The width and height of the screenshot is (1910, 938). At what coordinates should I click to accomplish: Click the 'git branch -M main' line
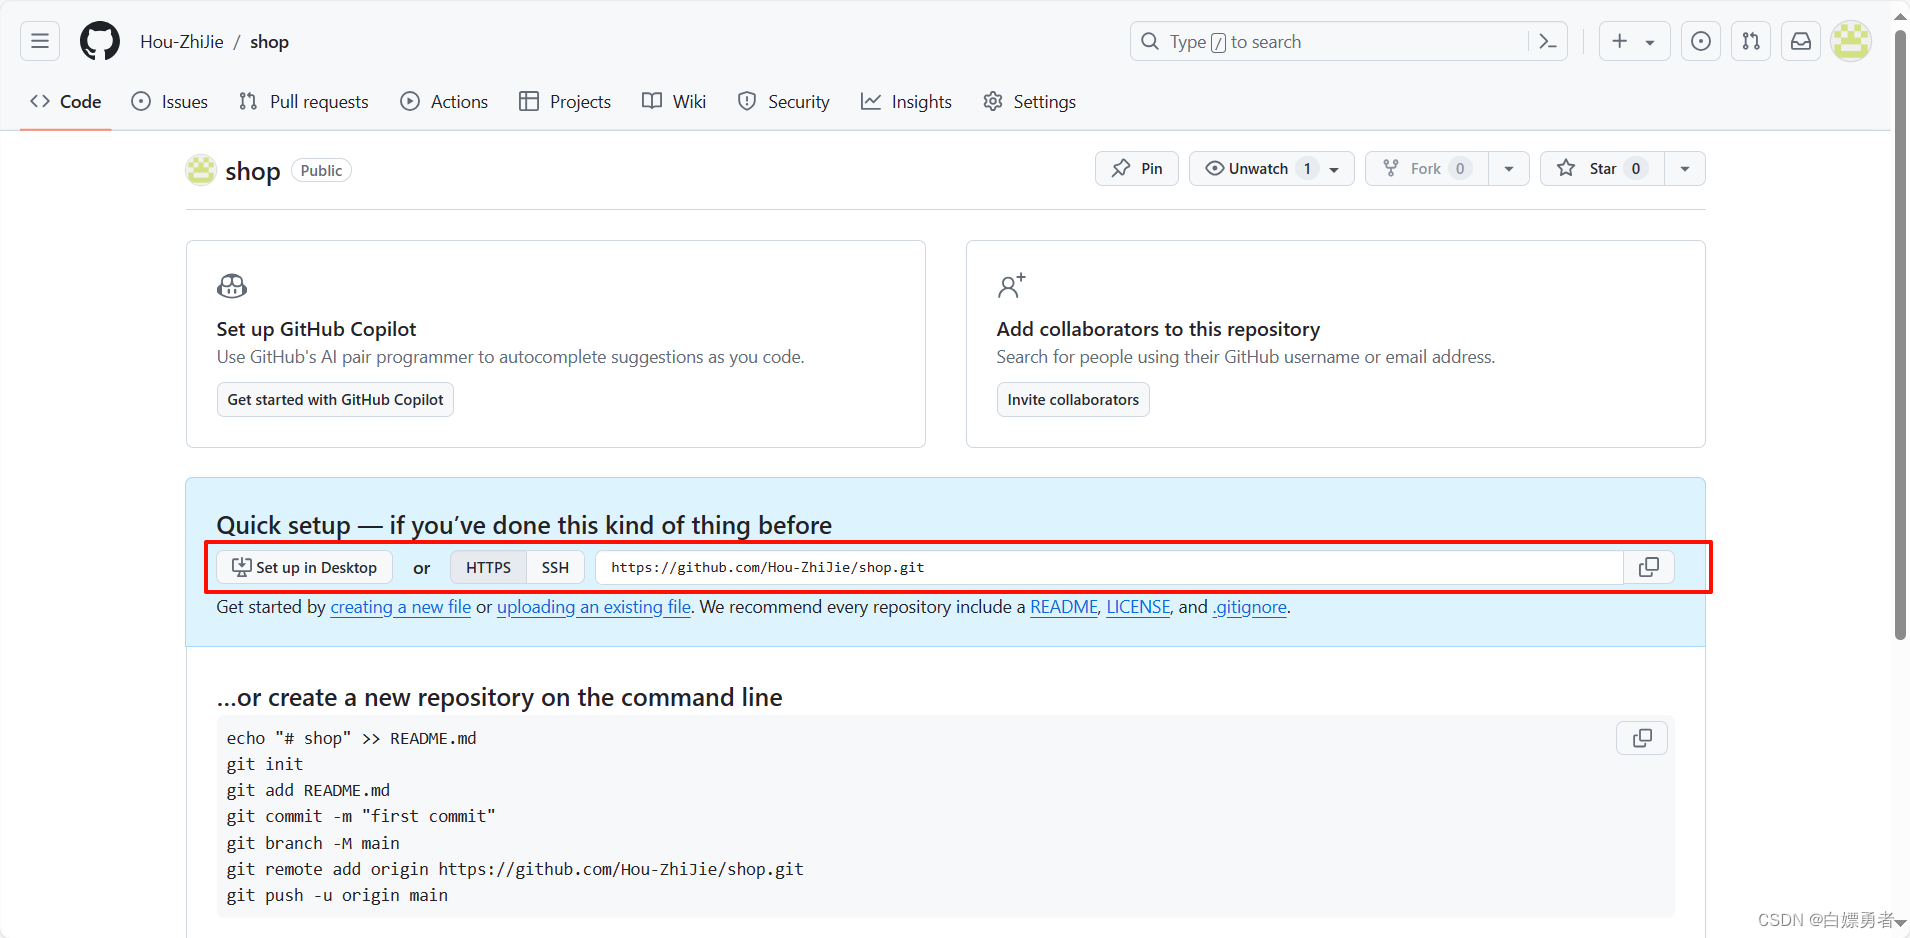pyautogui.click(x=313, y=843)
